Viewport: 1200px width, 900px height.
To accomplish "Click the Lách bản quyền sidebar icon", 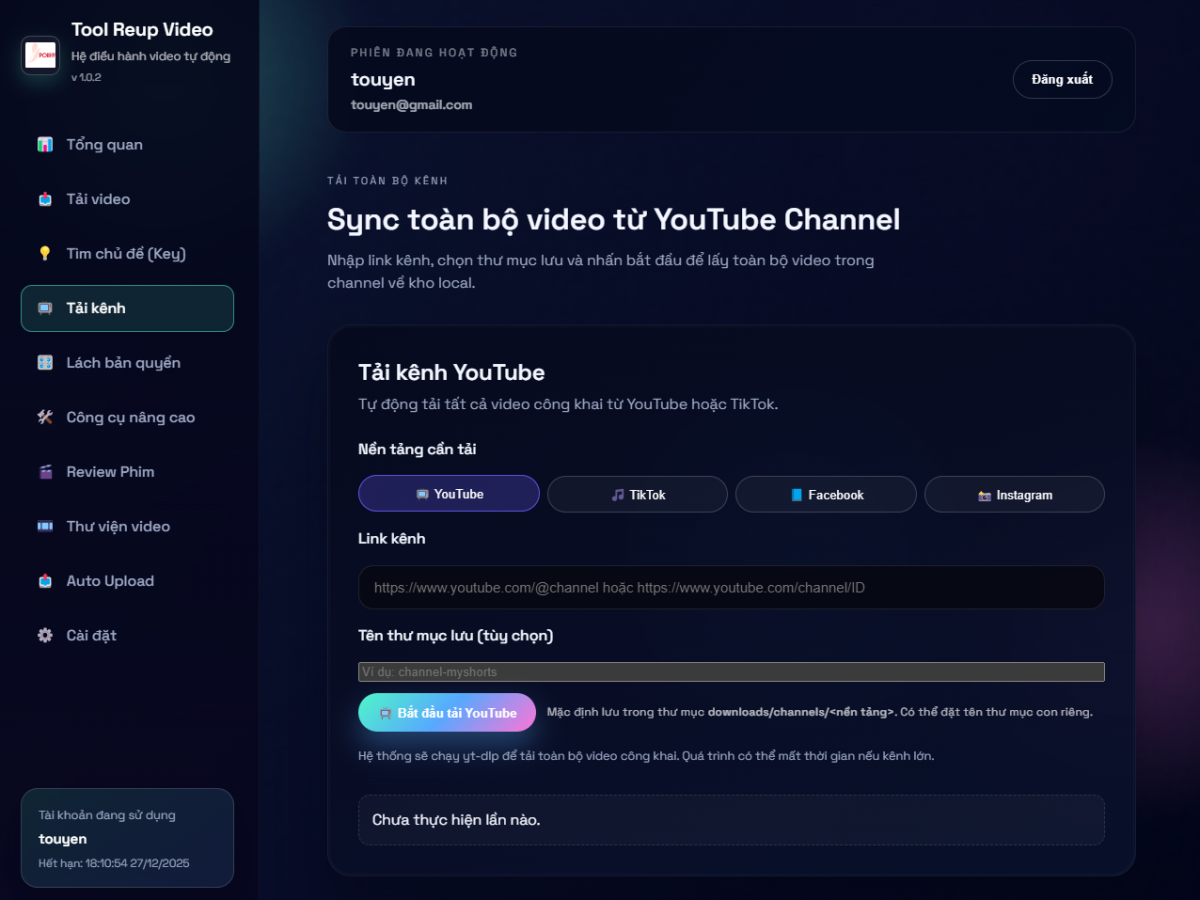I will (45, 363).
